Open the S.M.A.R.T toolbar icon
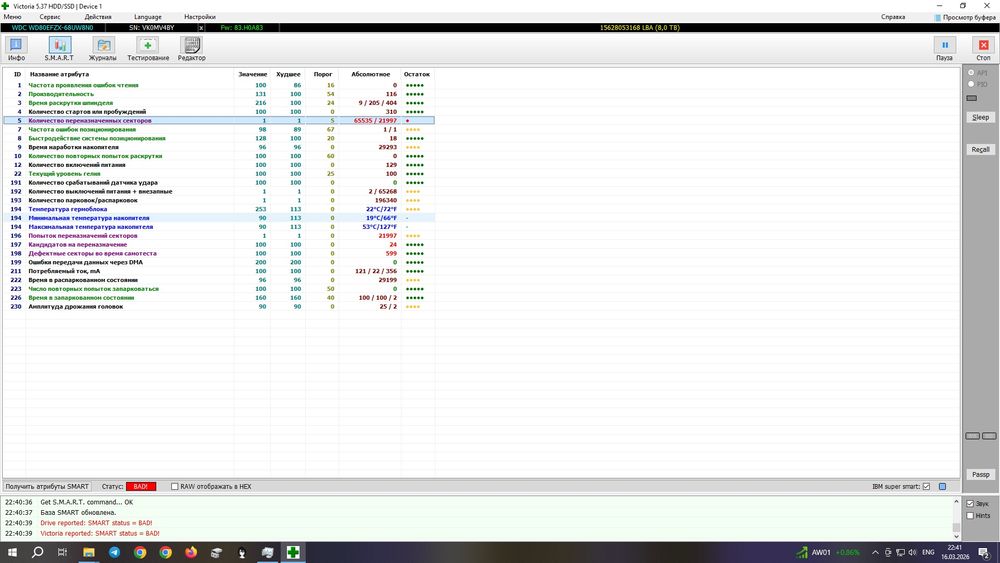Screen dimensions: 1000x563 coord(59,45)
